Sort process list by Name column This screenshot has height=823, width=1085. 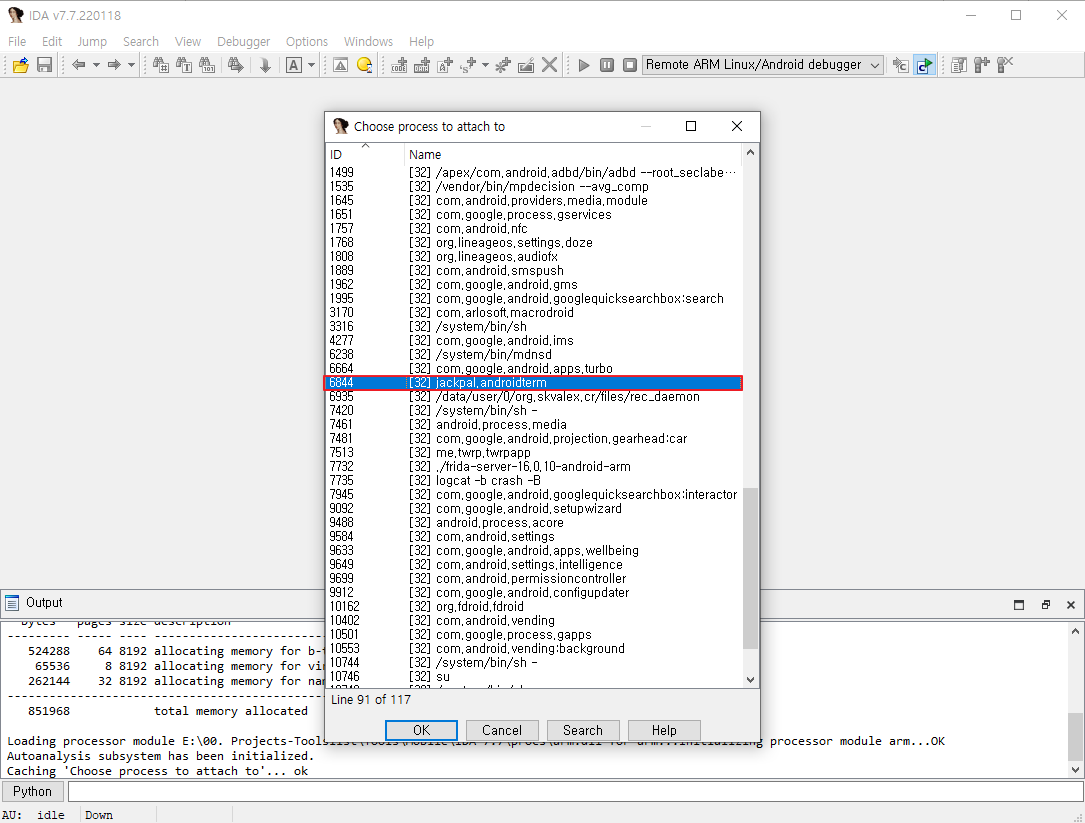574,154
